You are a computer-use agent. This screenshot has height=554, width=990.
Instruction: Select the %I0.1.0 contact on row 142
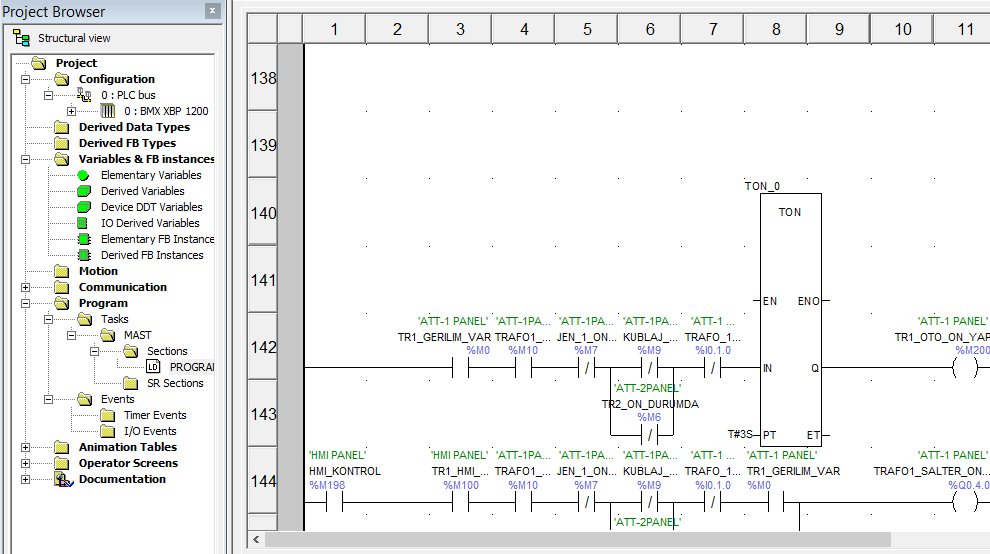pyautogui.click(x=713, y=368)
